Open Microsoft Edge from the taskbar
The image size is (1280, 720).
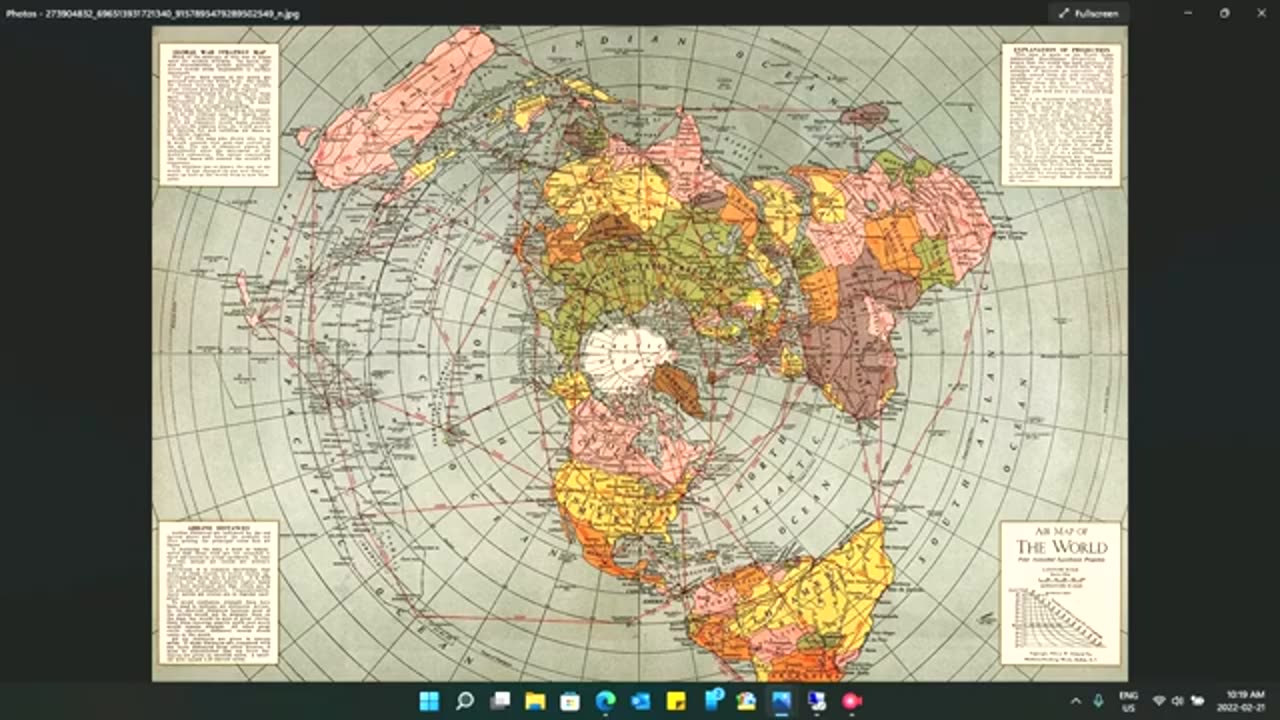605,701
